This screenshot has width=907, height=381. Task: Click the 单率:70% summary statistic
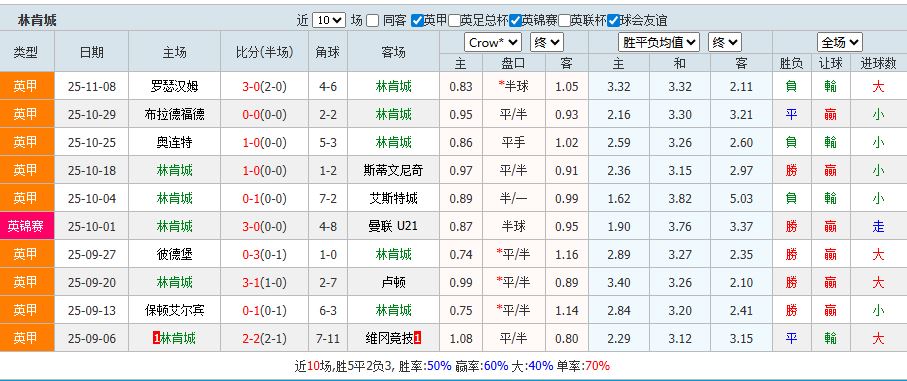click(x=583, y=366)
